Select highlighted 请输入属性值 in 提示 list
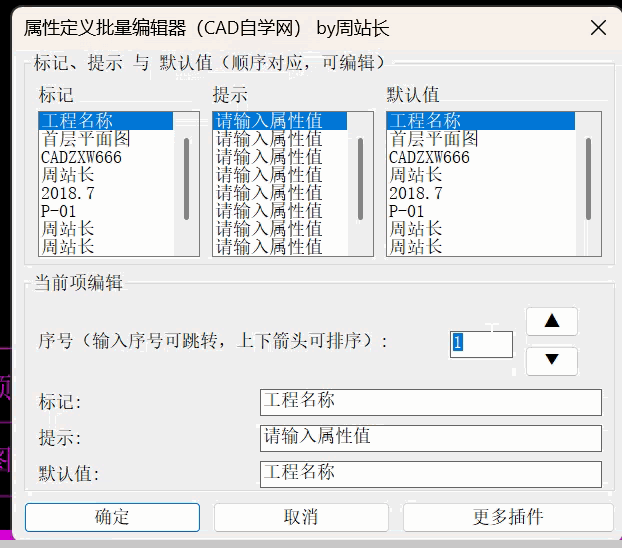Image resolution: width=622 pixels, height=548 pixels. [x=269, y=121]
